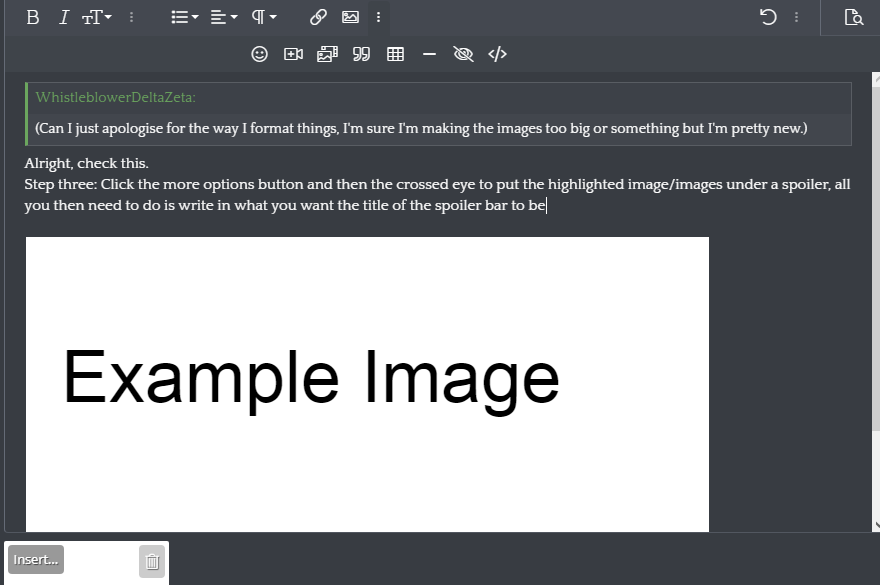
Task: Insert a link
Action: (318, 17)
